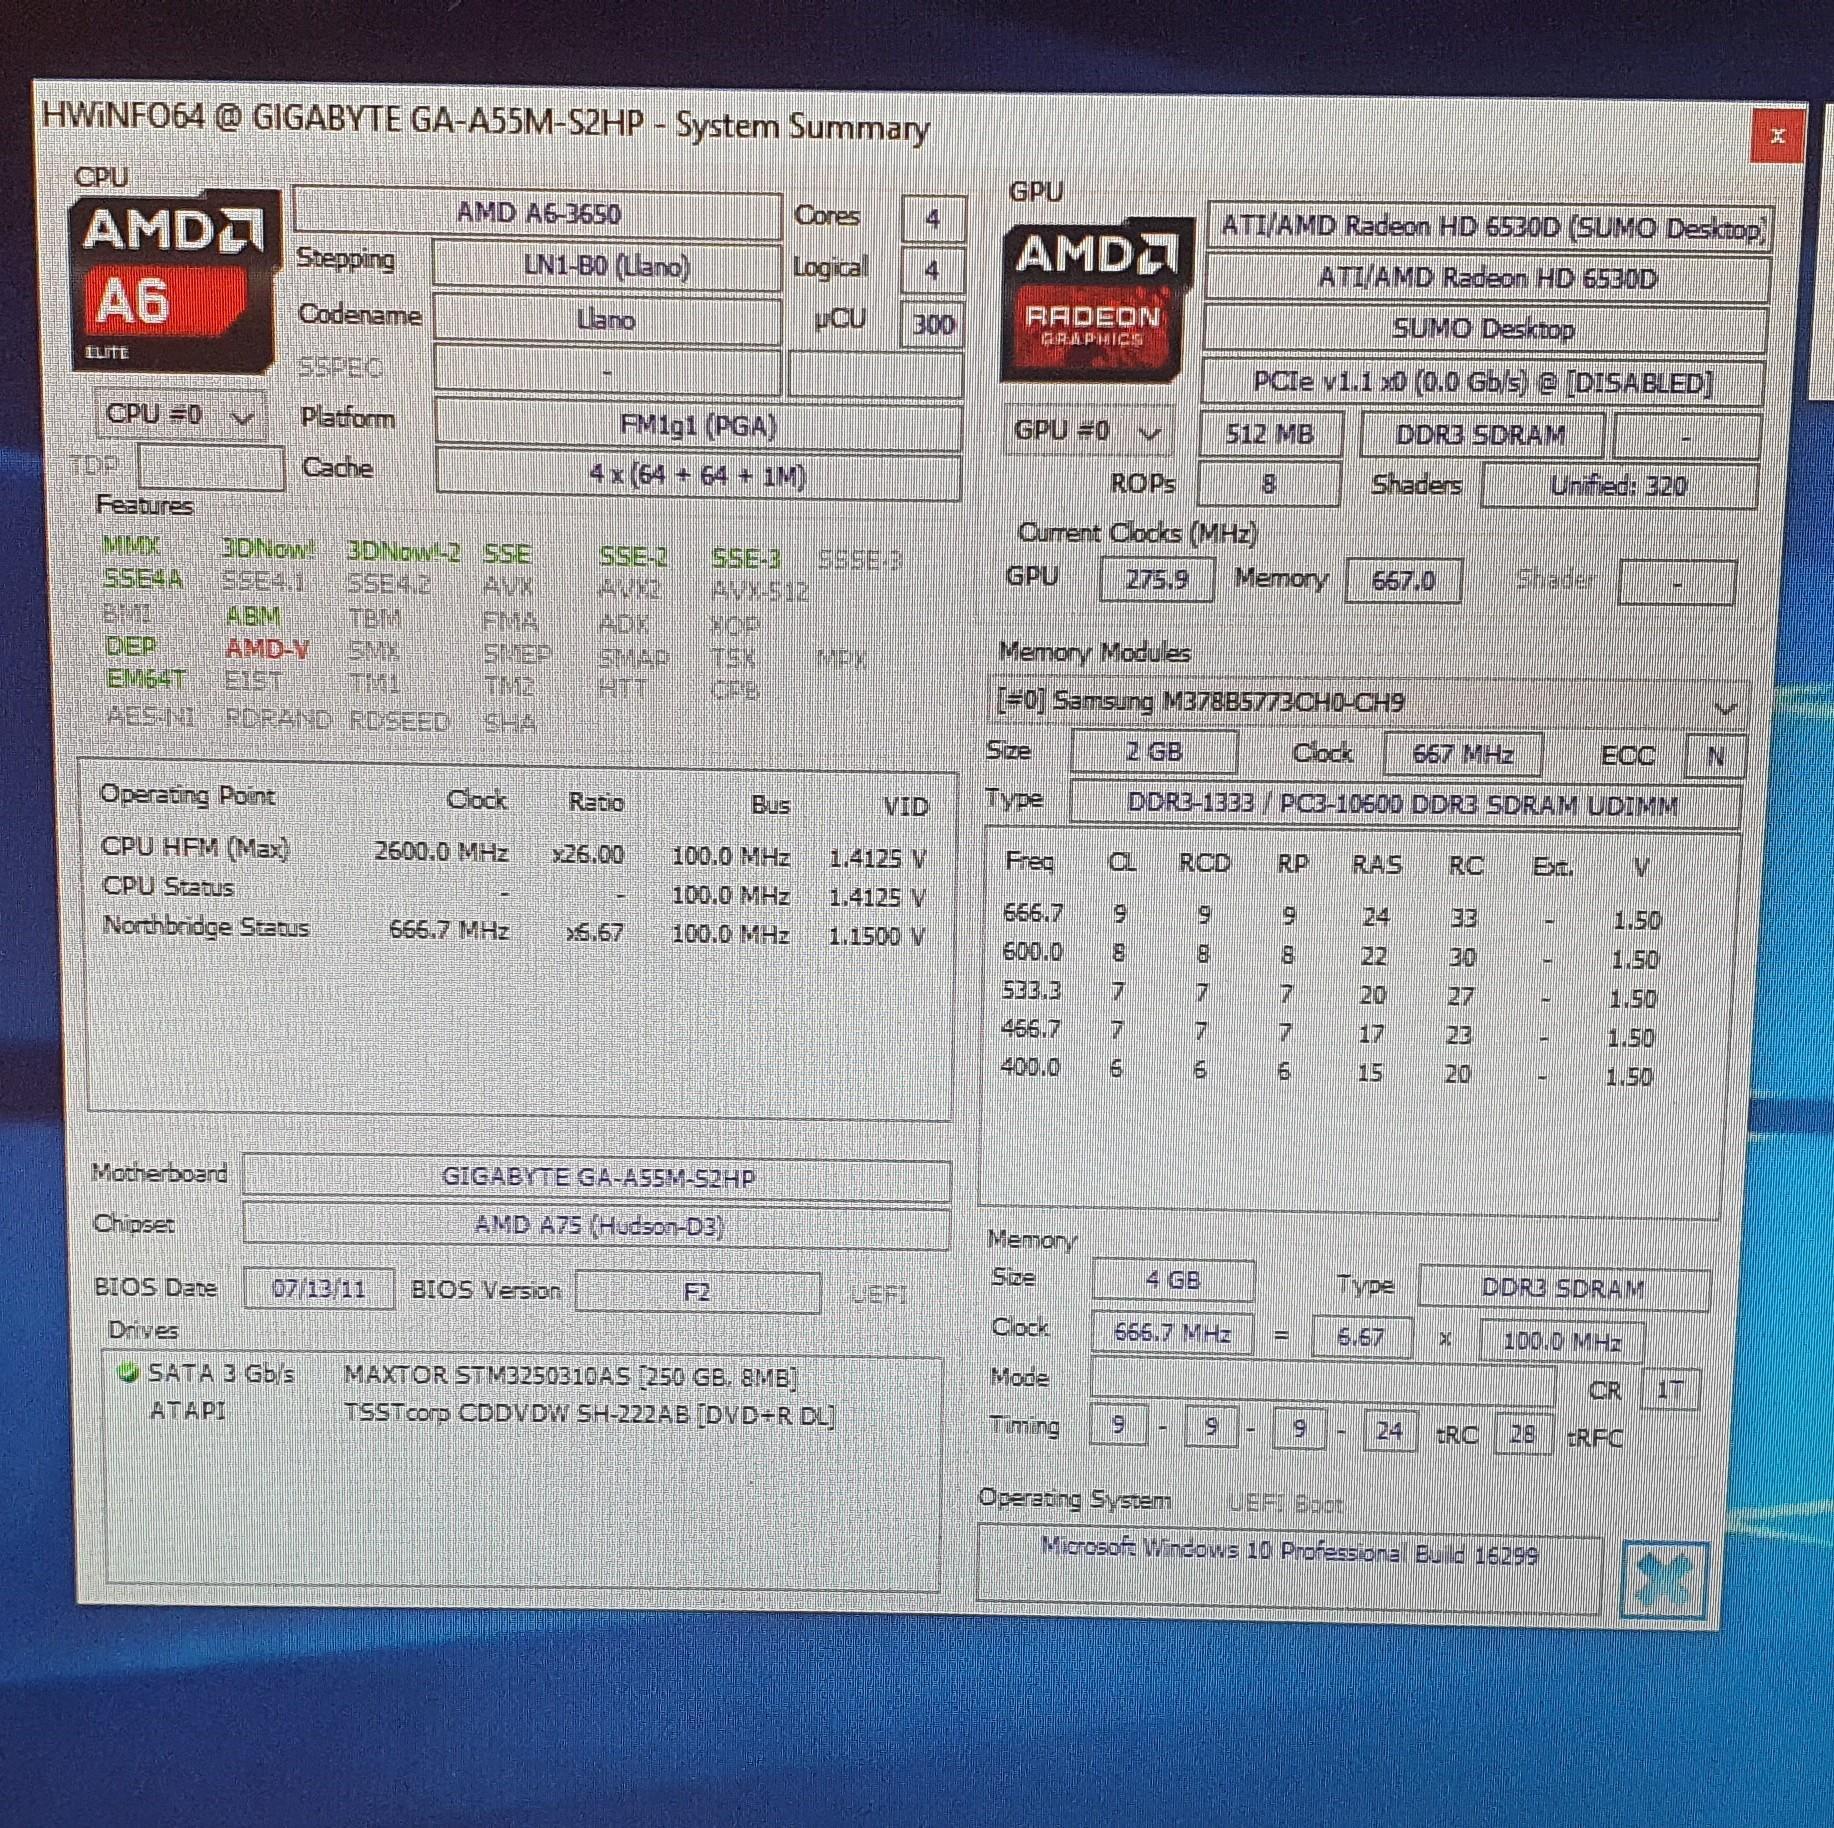Click the LN1-B0 (Llano) stepping field
1834x1828 pixels.
pyautogui.click(x=607, y=267)
